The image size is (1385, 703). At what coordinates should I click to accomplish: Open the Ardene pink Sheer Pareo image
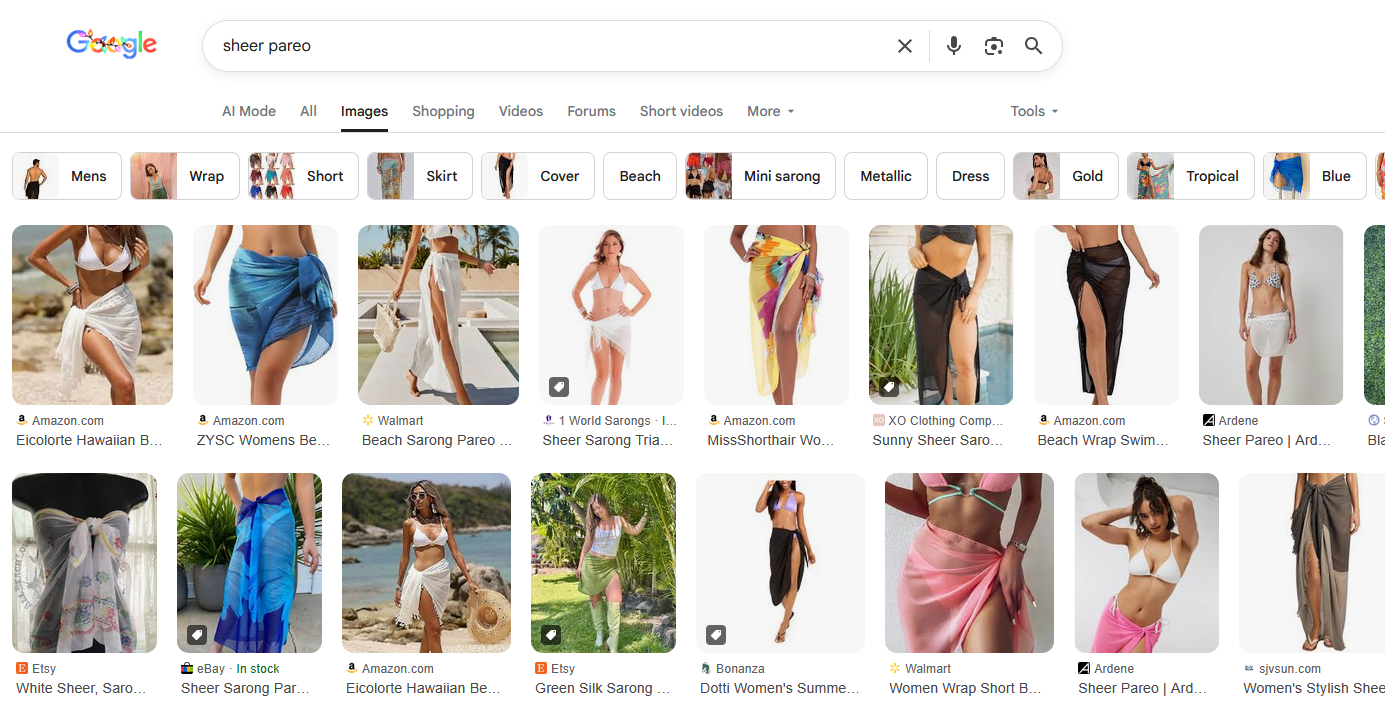pos(1147,563)
